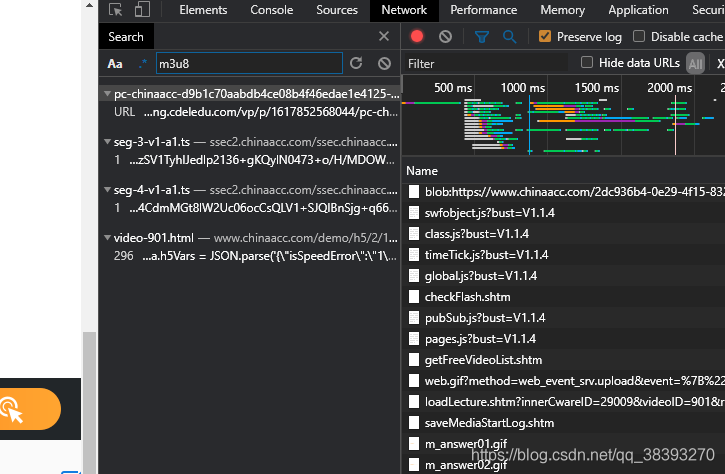Open the Memory tab
Screen dimensions: 725x474
click(x=562, y=10)
